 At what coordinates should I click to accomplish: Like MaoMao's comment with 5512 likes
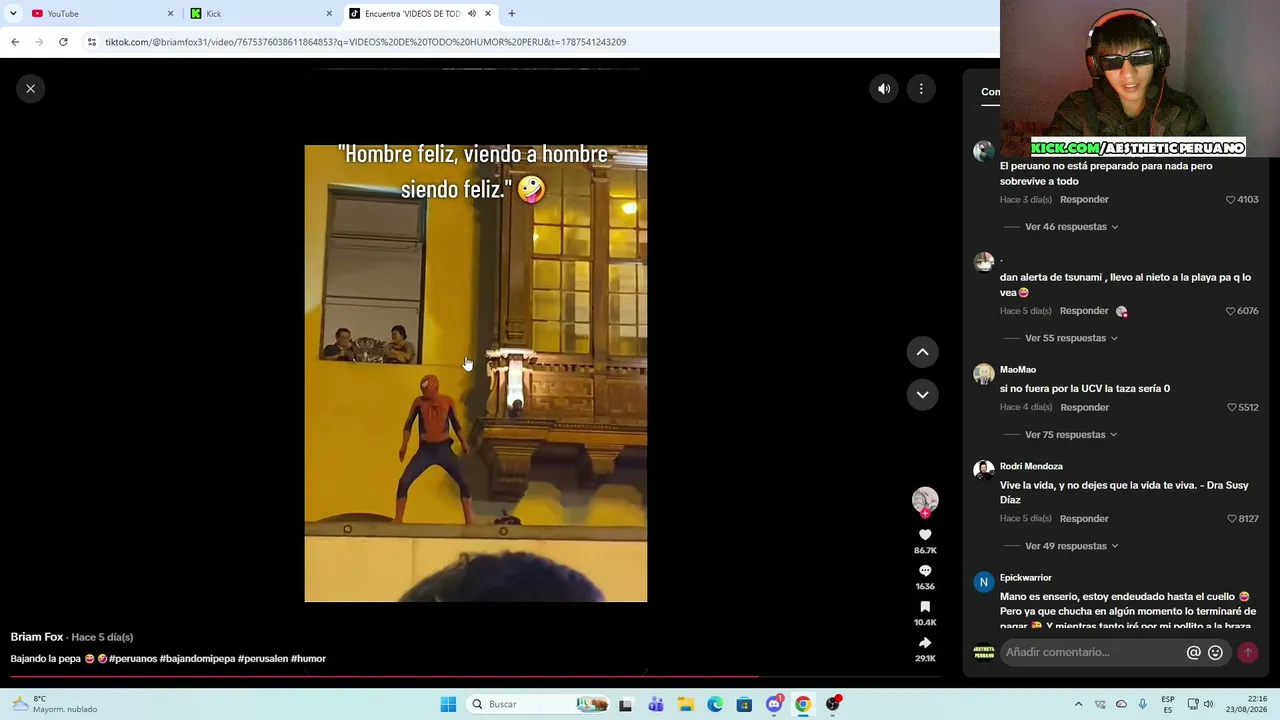coord(1232,408)
